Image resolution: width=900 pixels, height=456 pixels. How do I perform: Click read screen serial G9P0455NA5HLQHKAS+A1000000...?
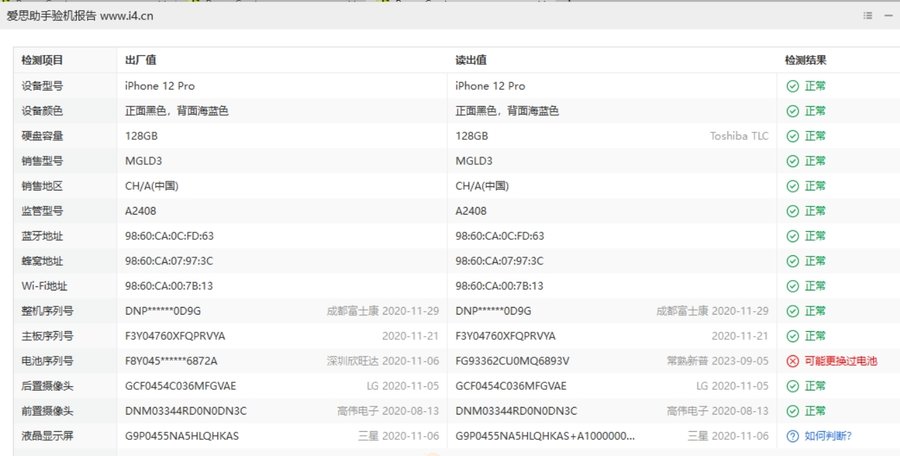click(545, 436)
